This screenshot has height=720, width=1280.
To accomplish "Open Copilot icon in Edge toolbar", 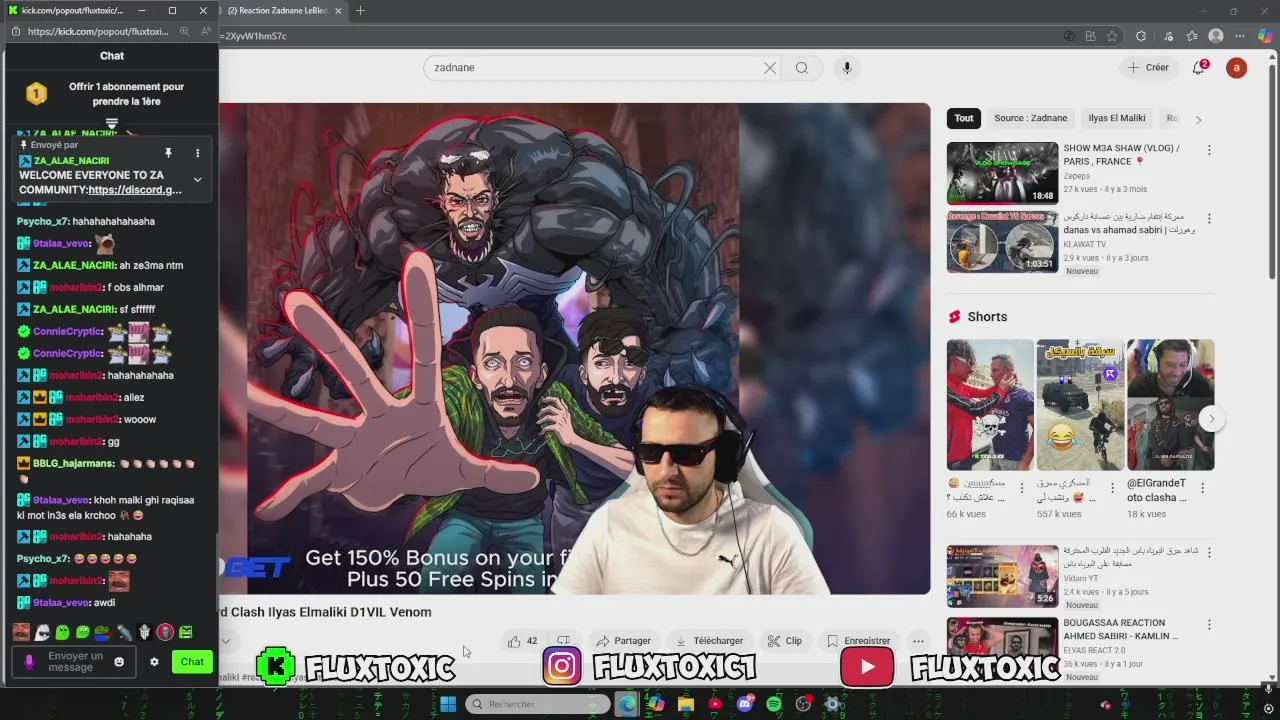I will click(x=1265, y=36).
